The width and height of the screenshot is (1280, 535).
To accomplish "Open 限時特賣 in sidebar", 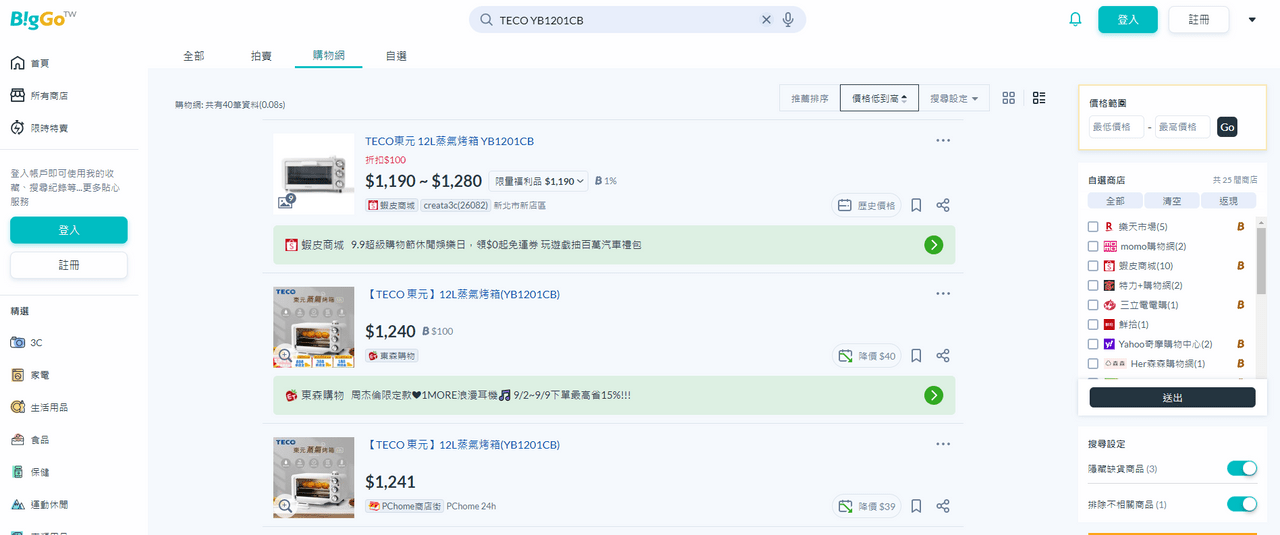I will point(39,128).
